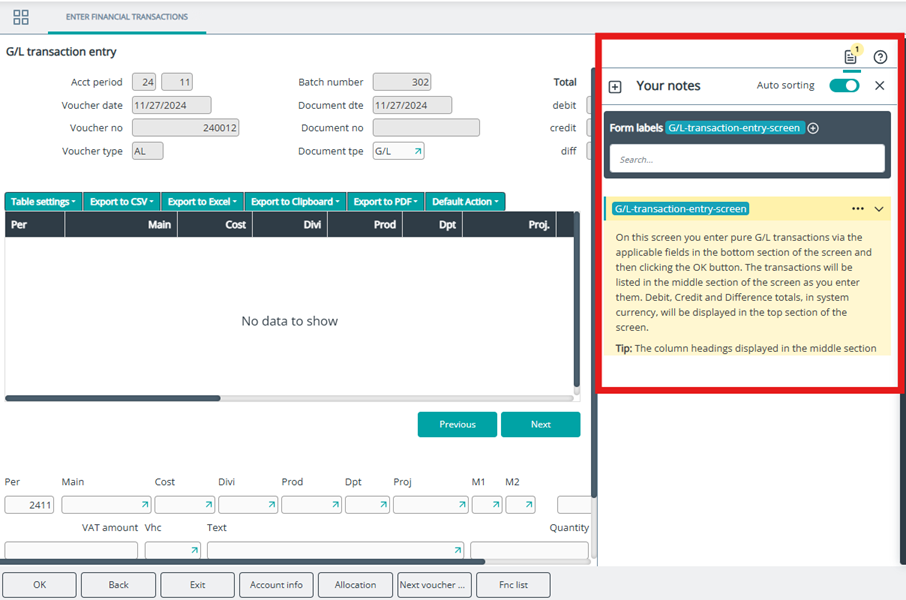Image resolution: width=906 pixels, height=600 pixels.
Task: Open the Export to Excel dropdown
Action: tap(202, 202)
